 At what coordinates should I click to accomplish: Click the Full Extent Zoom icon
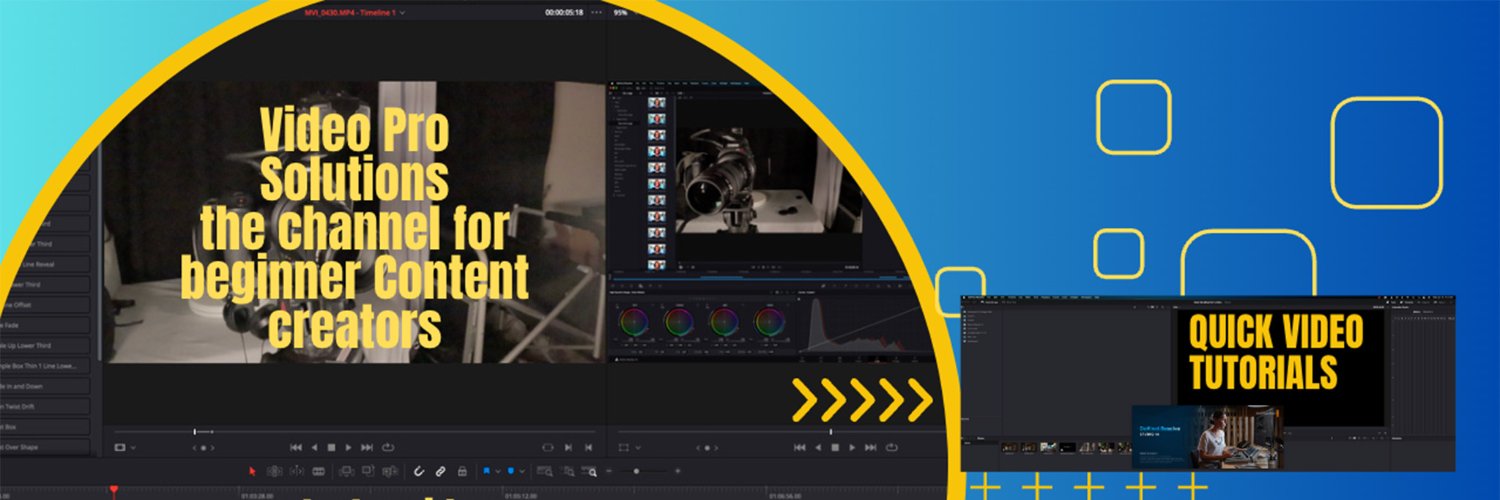(x=544, y=471)
